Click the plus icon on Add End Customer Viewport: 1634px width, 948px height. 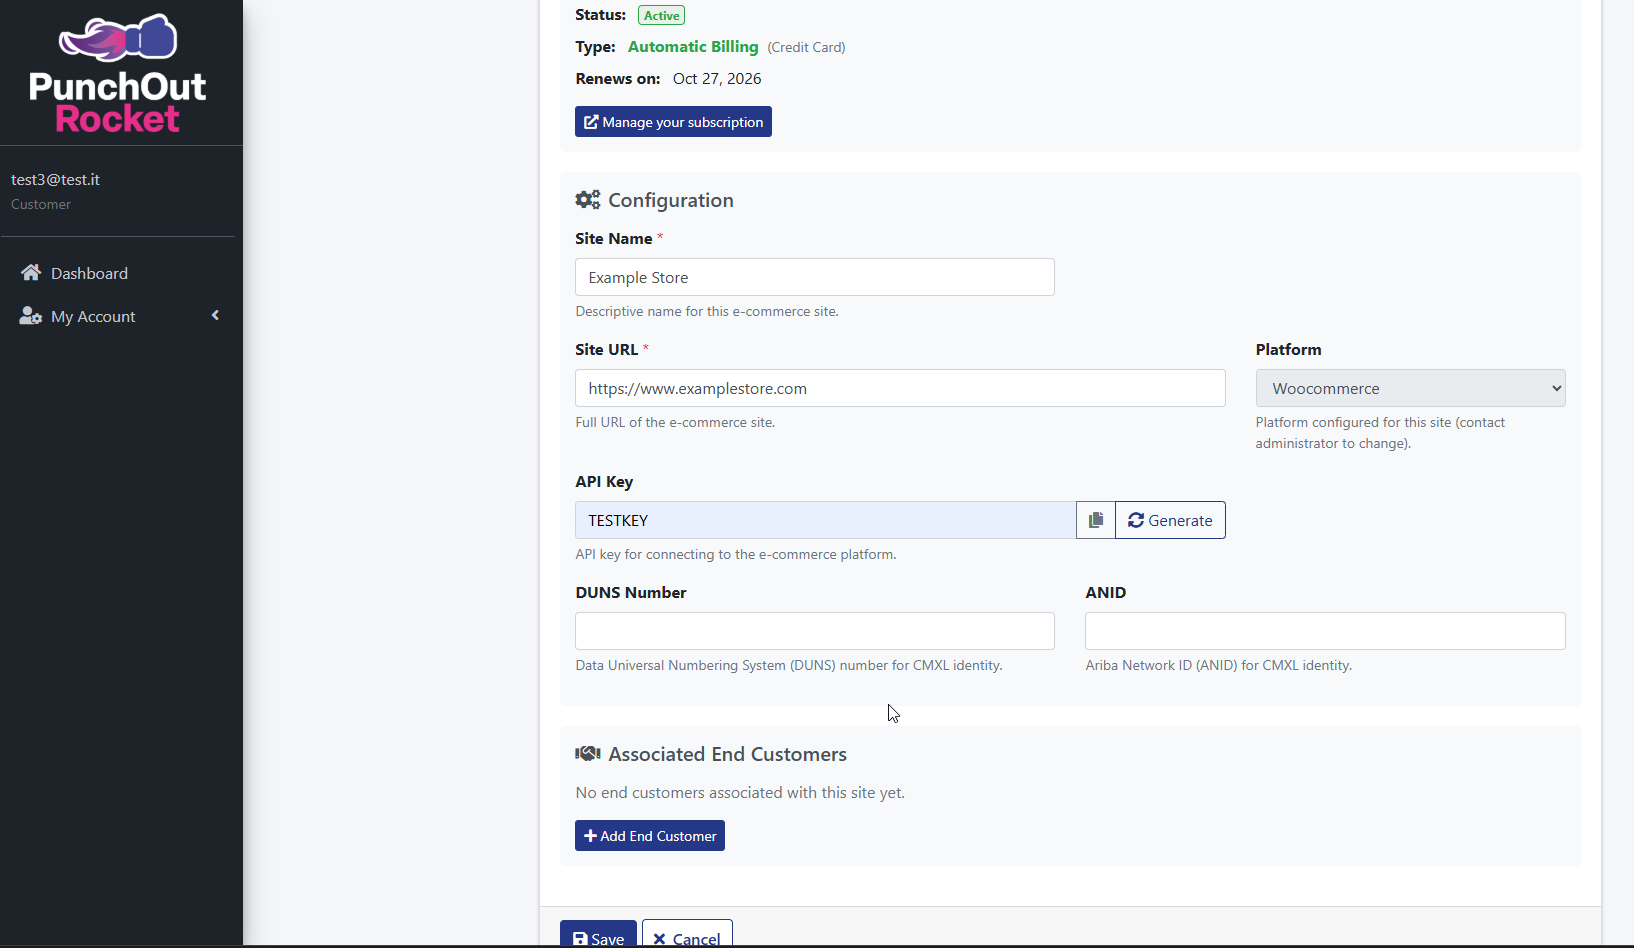[x=593, y=835]
